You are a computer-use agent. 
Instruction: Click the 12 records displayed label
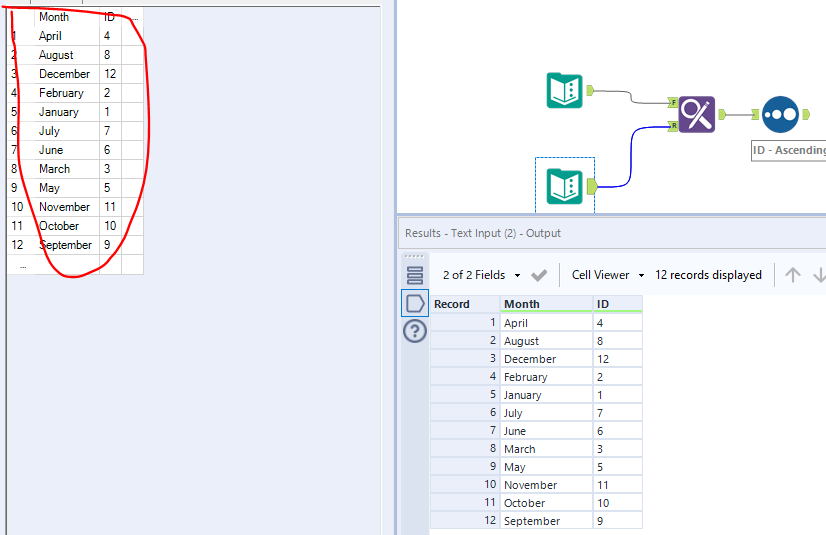click(x=708, y=275)
